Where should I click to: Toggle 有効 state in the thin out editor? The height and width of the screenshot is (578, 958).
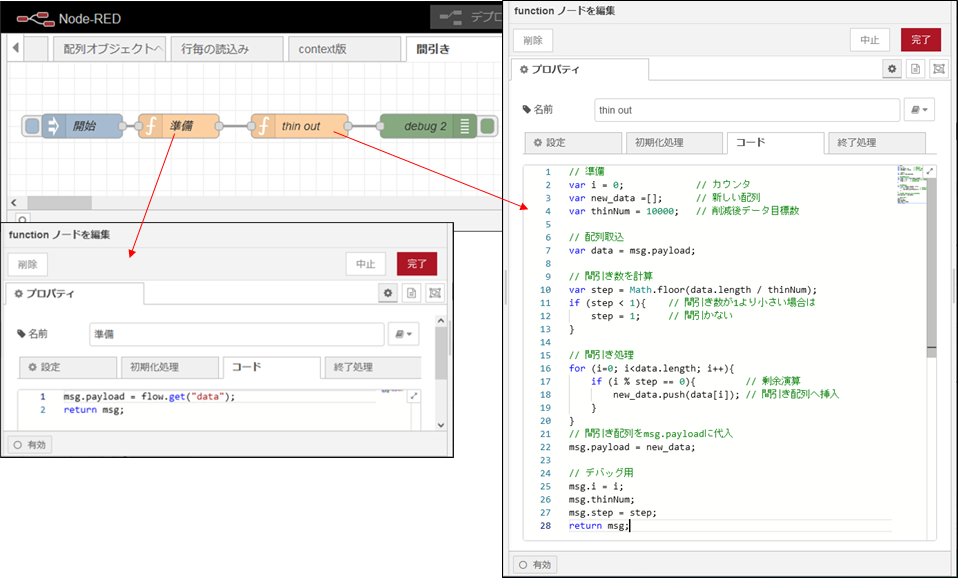[x=533, y=563]
